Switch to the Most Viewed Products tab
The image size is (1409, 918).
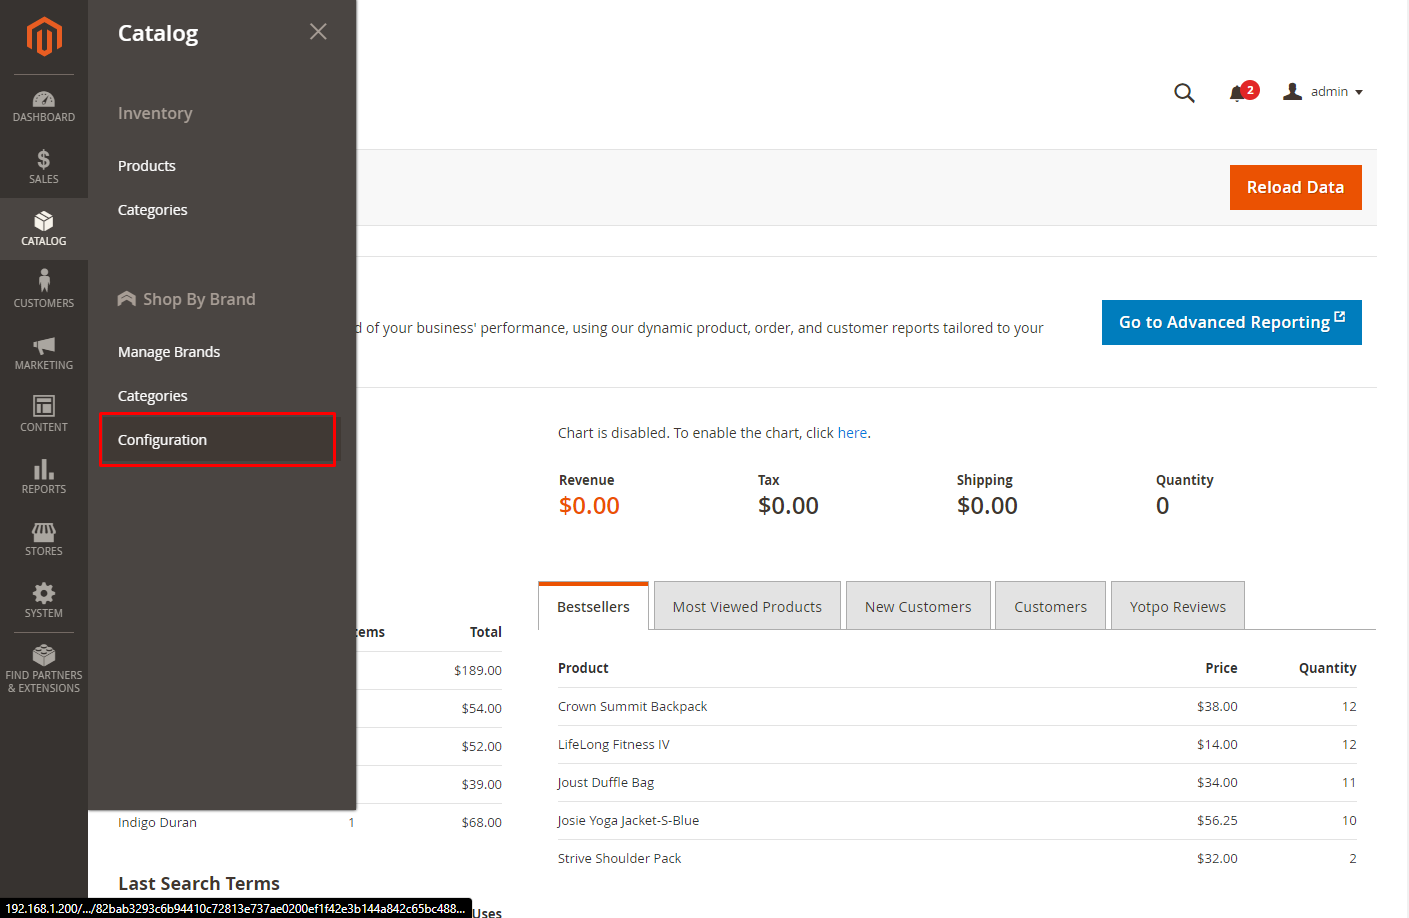click(x=747, y=607)
